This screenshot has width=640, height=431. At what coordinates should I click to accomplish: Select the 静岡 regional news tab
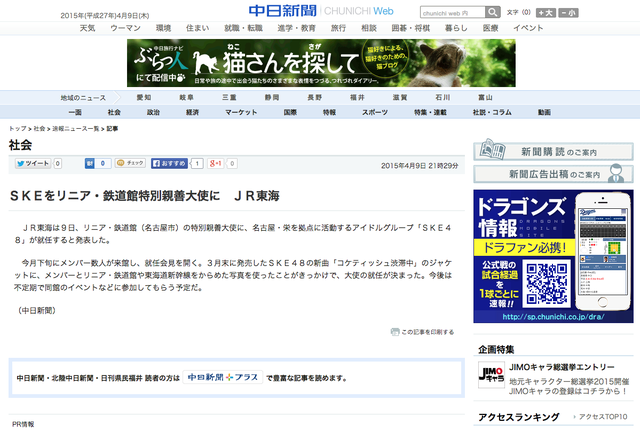tap(272, 98)
